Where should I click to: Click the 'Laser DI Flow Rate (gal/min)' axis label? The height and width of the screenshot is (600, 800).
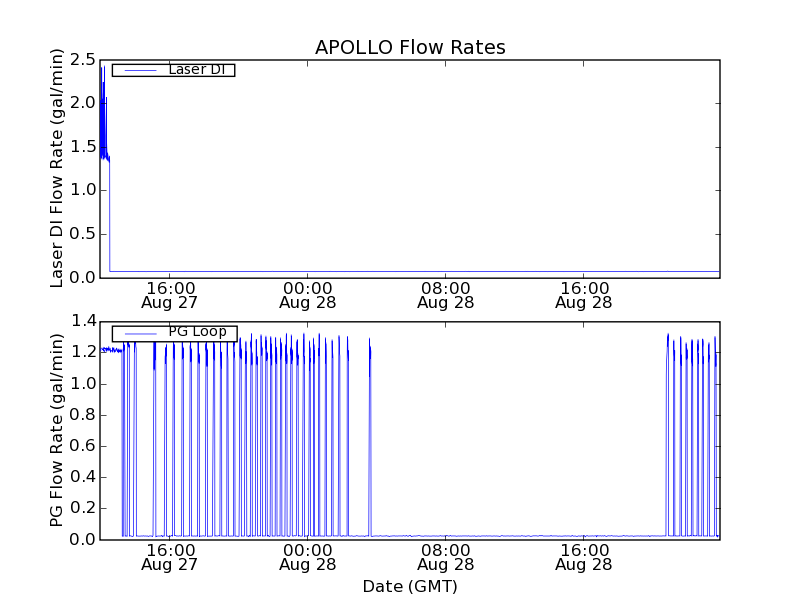57,168
